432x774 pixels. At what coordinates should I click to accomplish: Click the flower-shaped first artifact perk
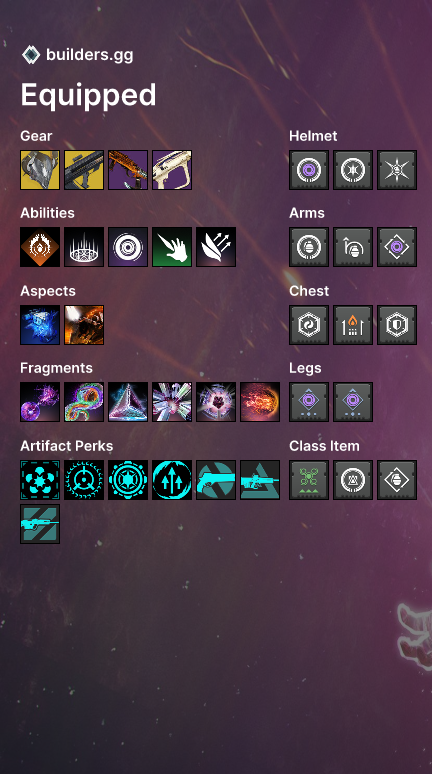click(x=40, y=480)
